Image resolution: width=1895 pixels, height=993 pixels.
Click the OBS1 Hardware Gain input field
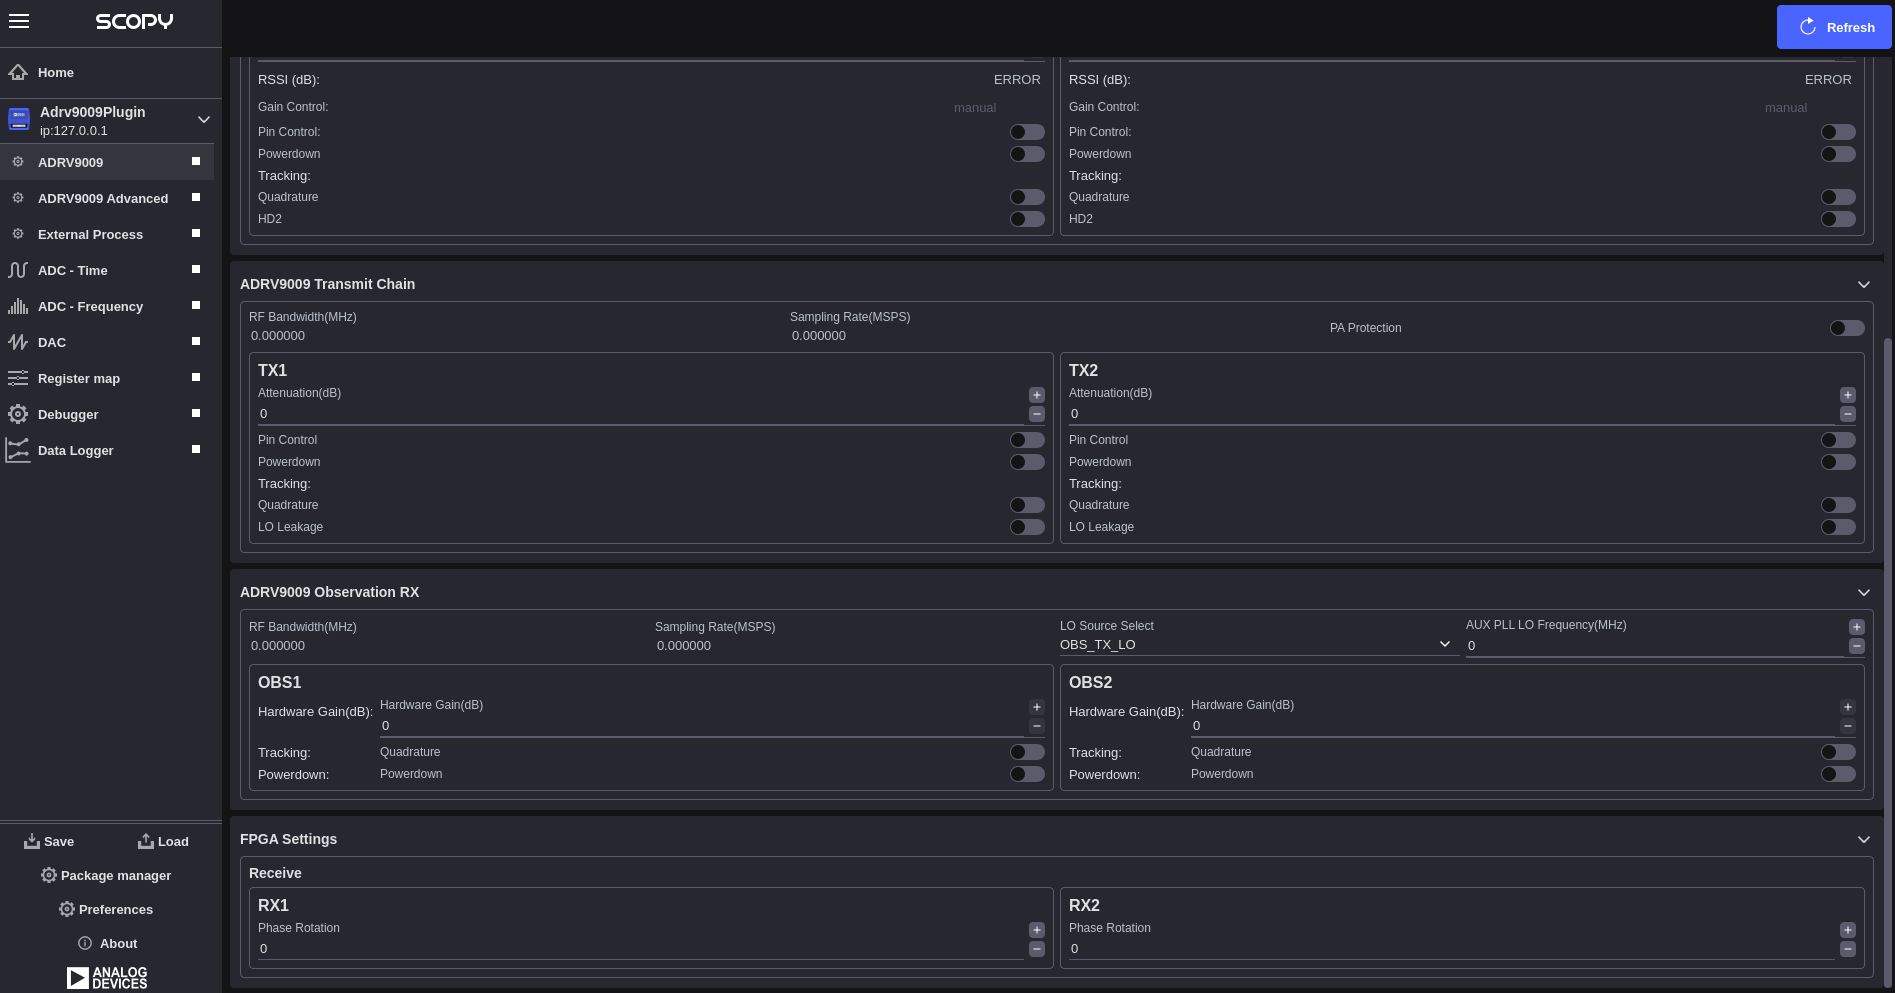tap(701, 726)
